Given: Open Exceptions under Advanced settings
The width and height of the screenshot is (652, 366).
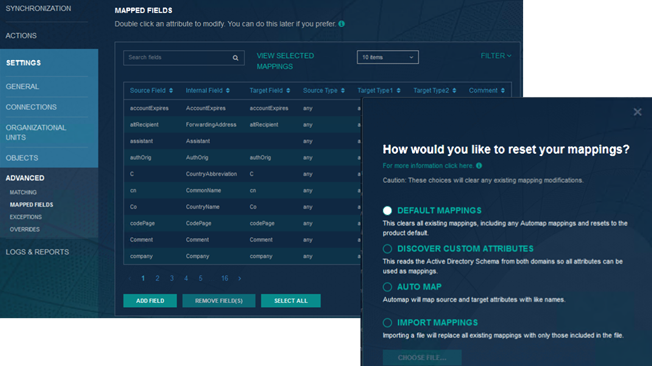Looking at the screenshot, I should 26,217.
